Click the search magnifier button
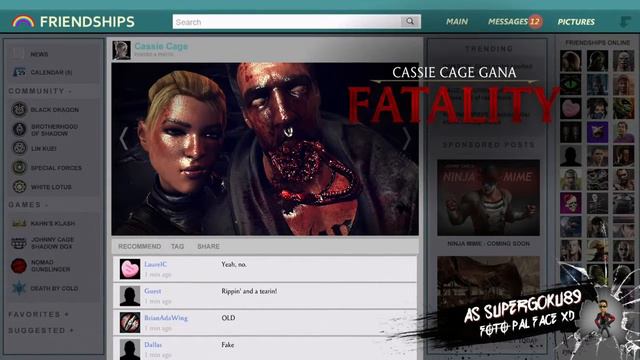 pos(410,22)
